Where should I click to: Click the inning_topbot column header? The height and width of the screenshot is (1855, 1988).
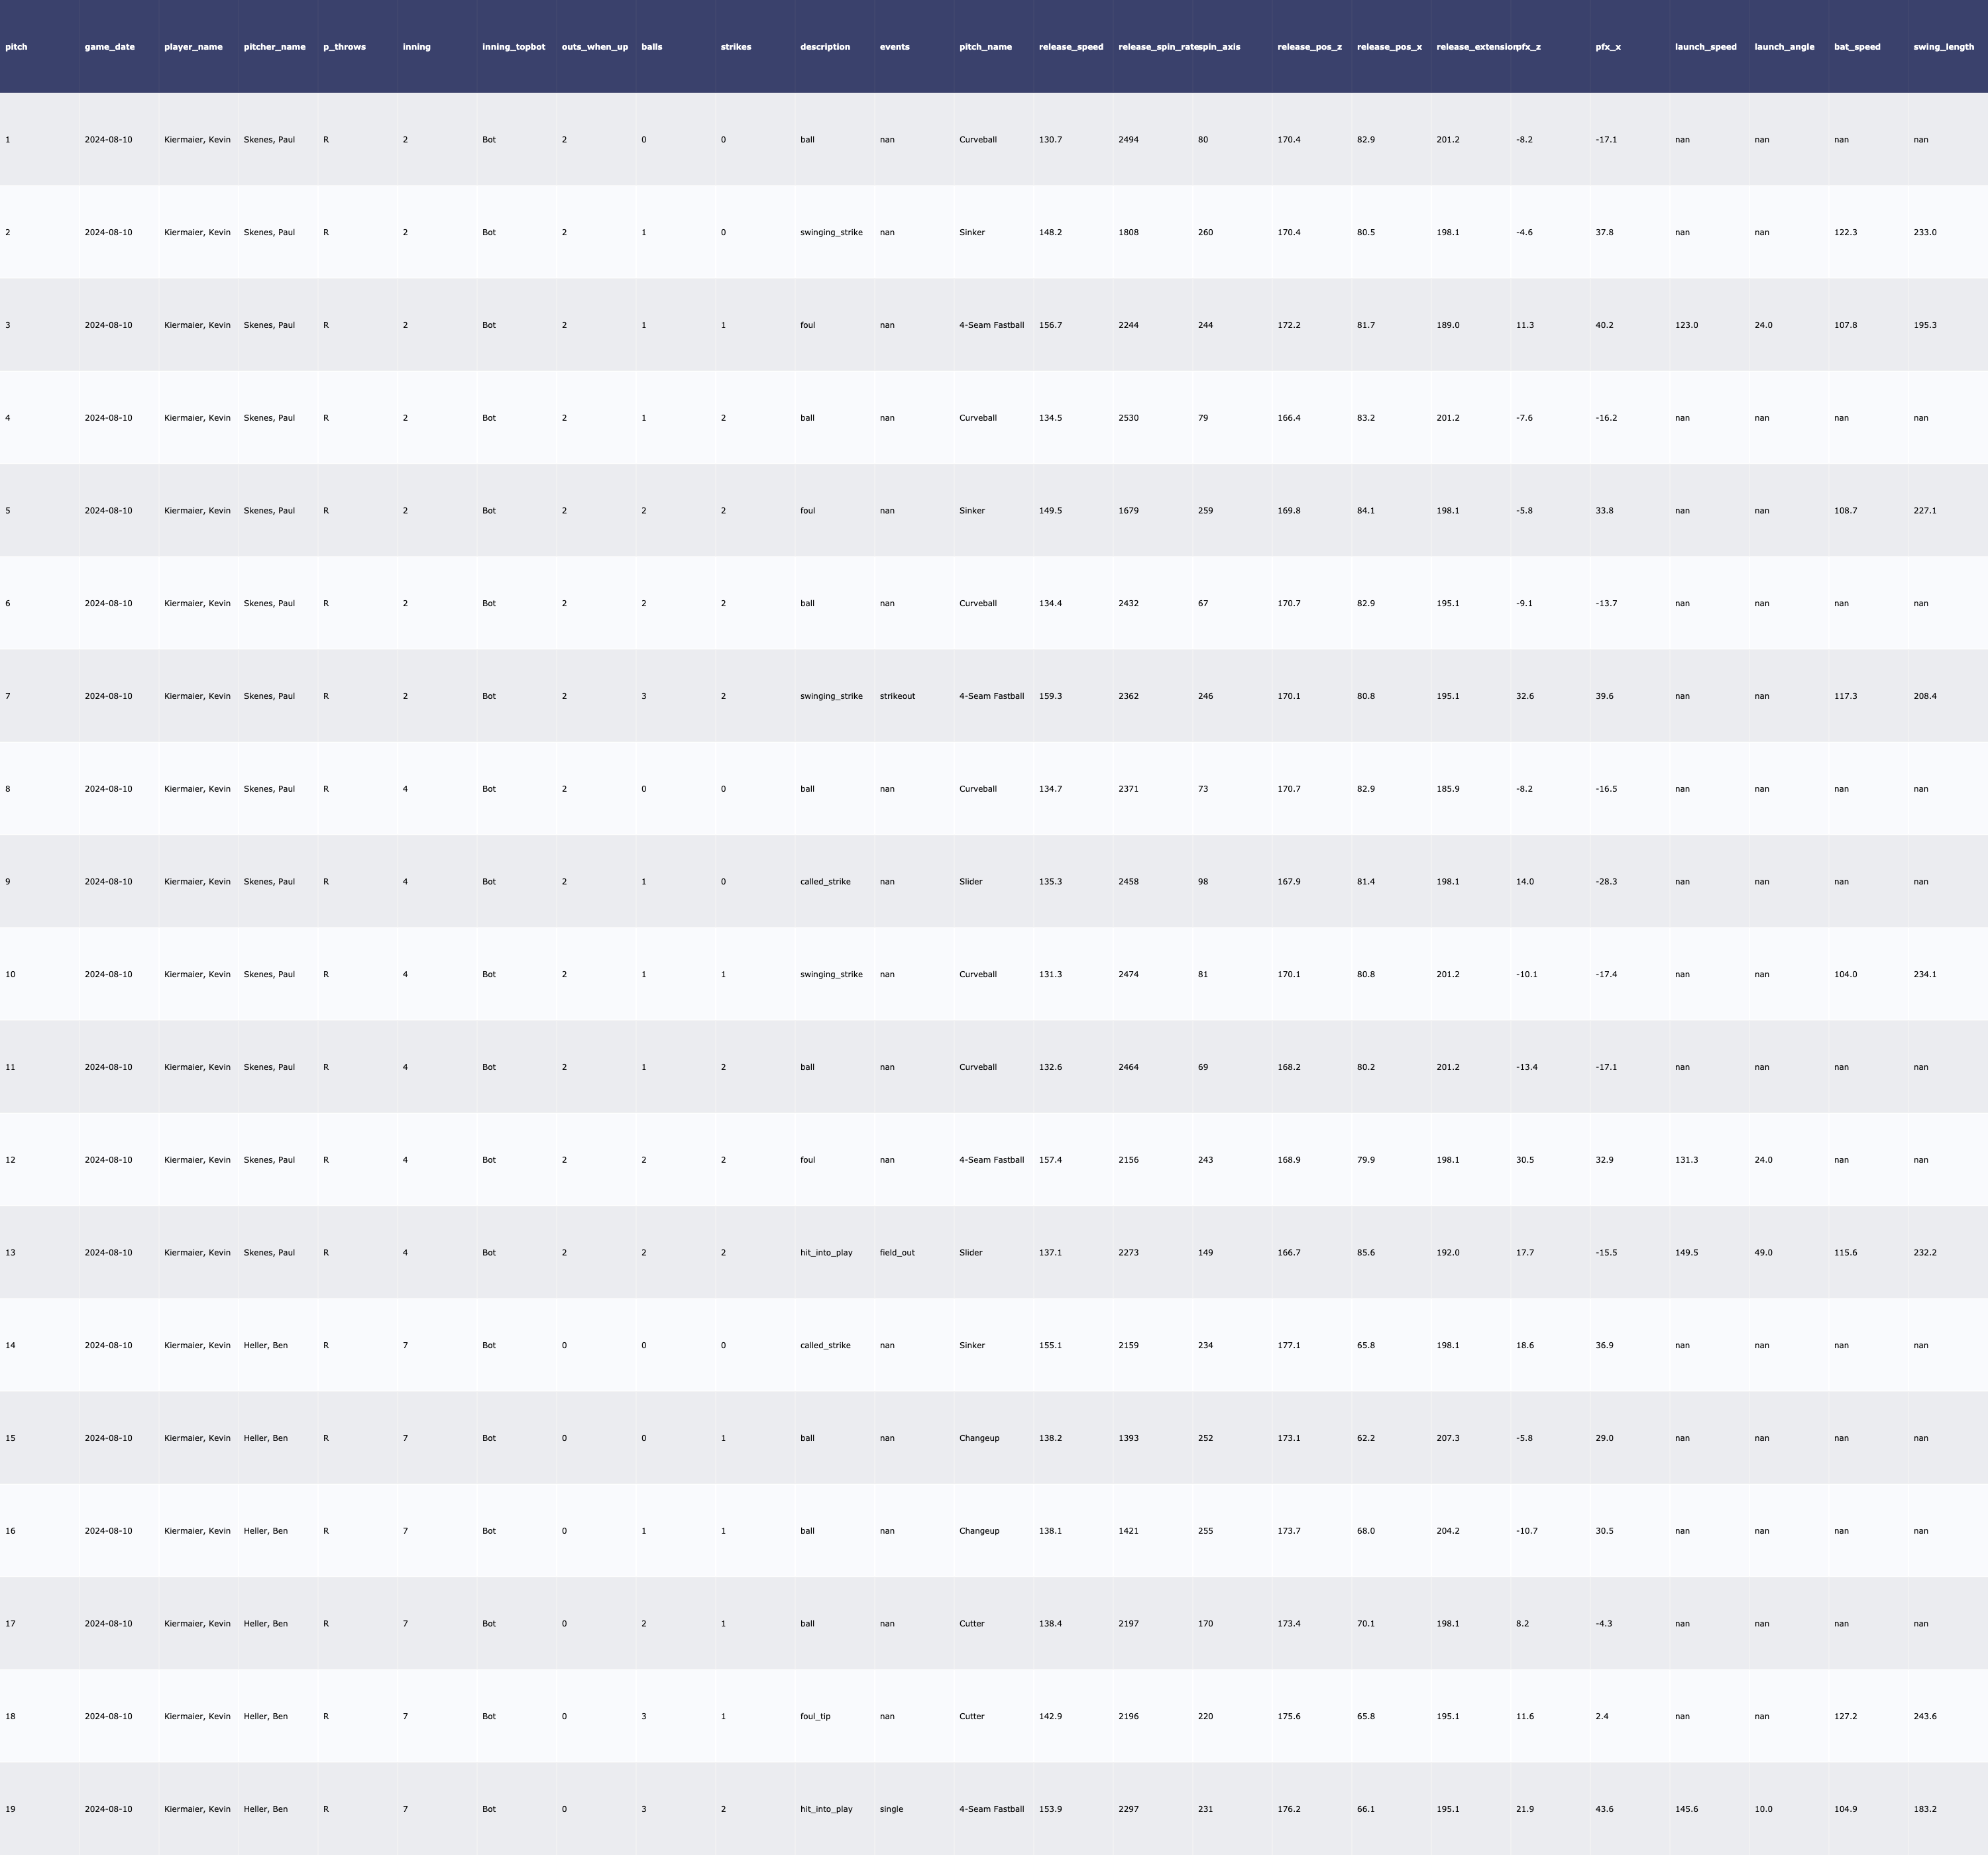[513, 47]
